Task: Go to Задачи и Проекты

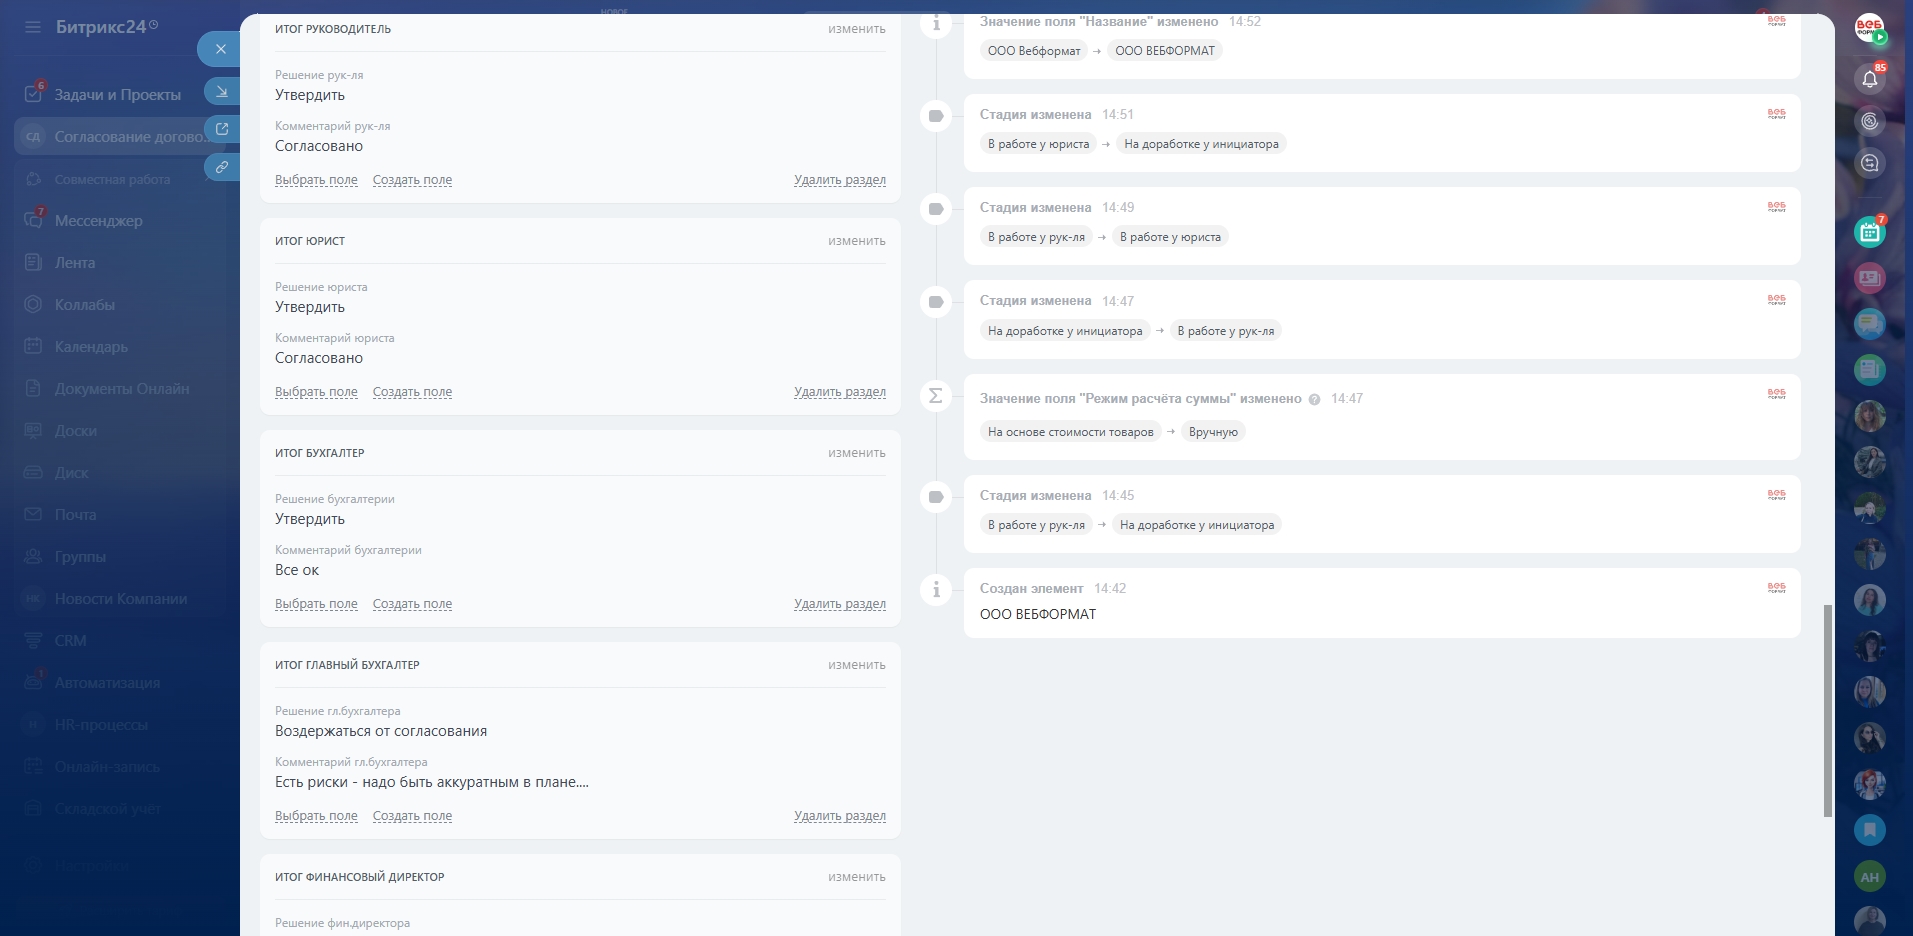Action: tap(117, 95)
